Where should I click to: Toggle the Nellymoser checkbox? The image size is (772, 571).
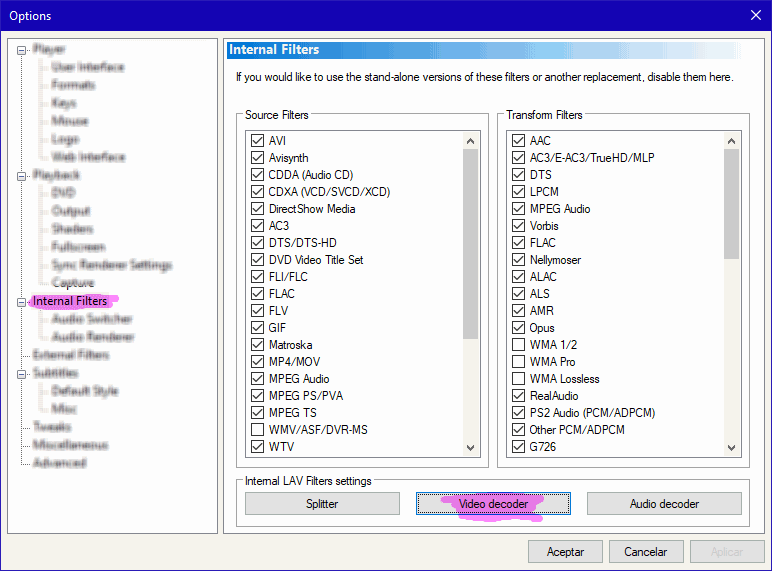coord(518,260)
